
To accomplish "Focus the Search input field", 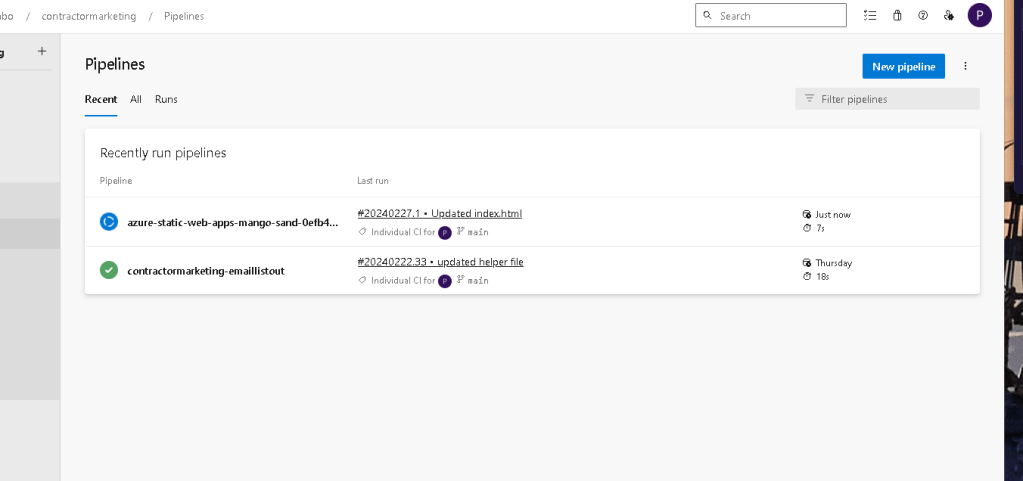I will (771, 15).
